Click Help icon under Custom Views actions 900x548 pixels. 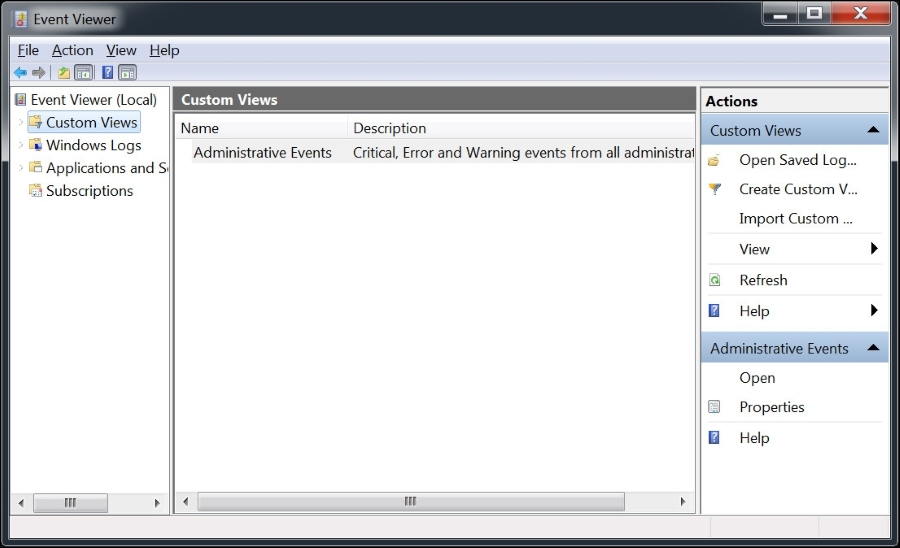(714, 310)
